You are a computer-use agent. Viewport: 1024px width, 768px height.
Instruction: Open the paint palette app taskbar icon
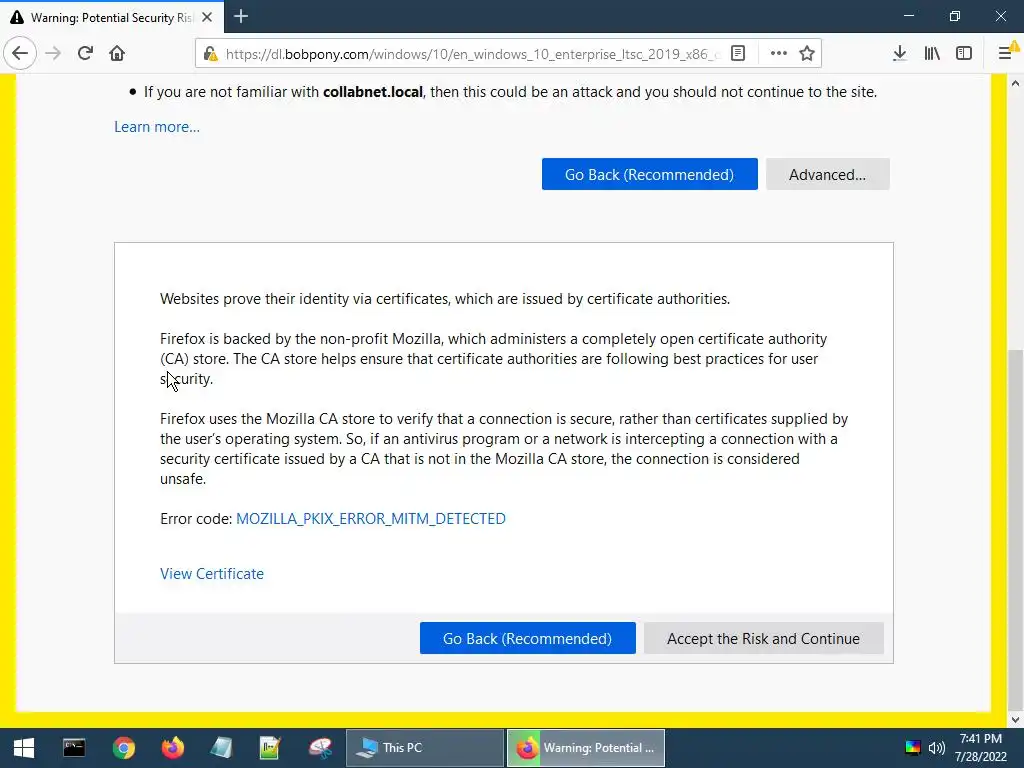coord(320,748)
